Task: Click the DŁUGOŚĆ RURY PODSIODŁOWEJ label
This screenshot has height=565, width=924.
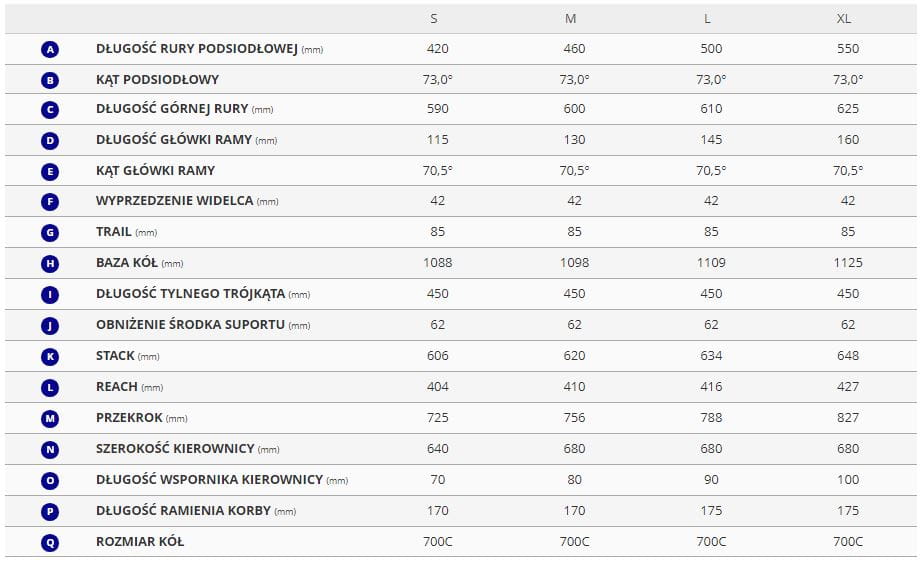Action: tap(197, 49)
